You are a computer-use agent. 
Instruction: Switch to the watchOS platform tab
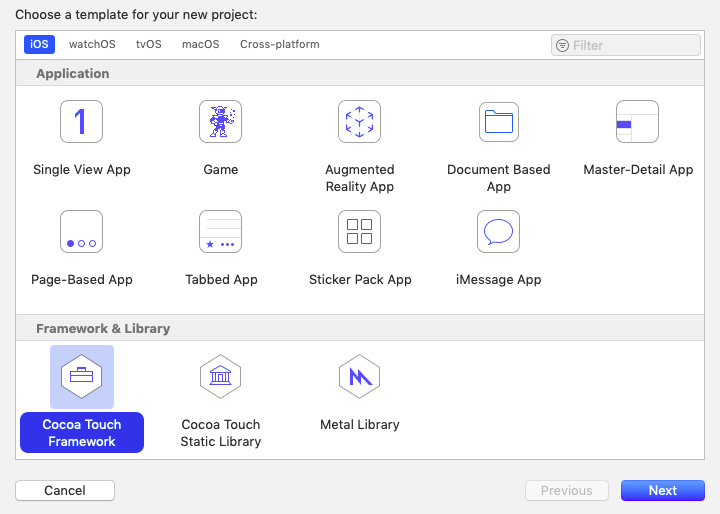92,45
